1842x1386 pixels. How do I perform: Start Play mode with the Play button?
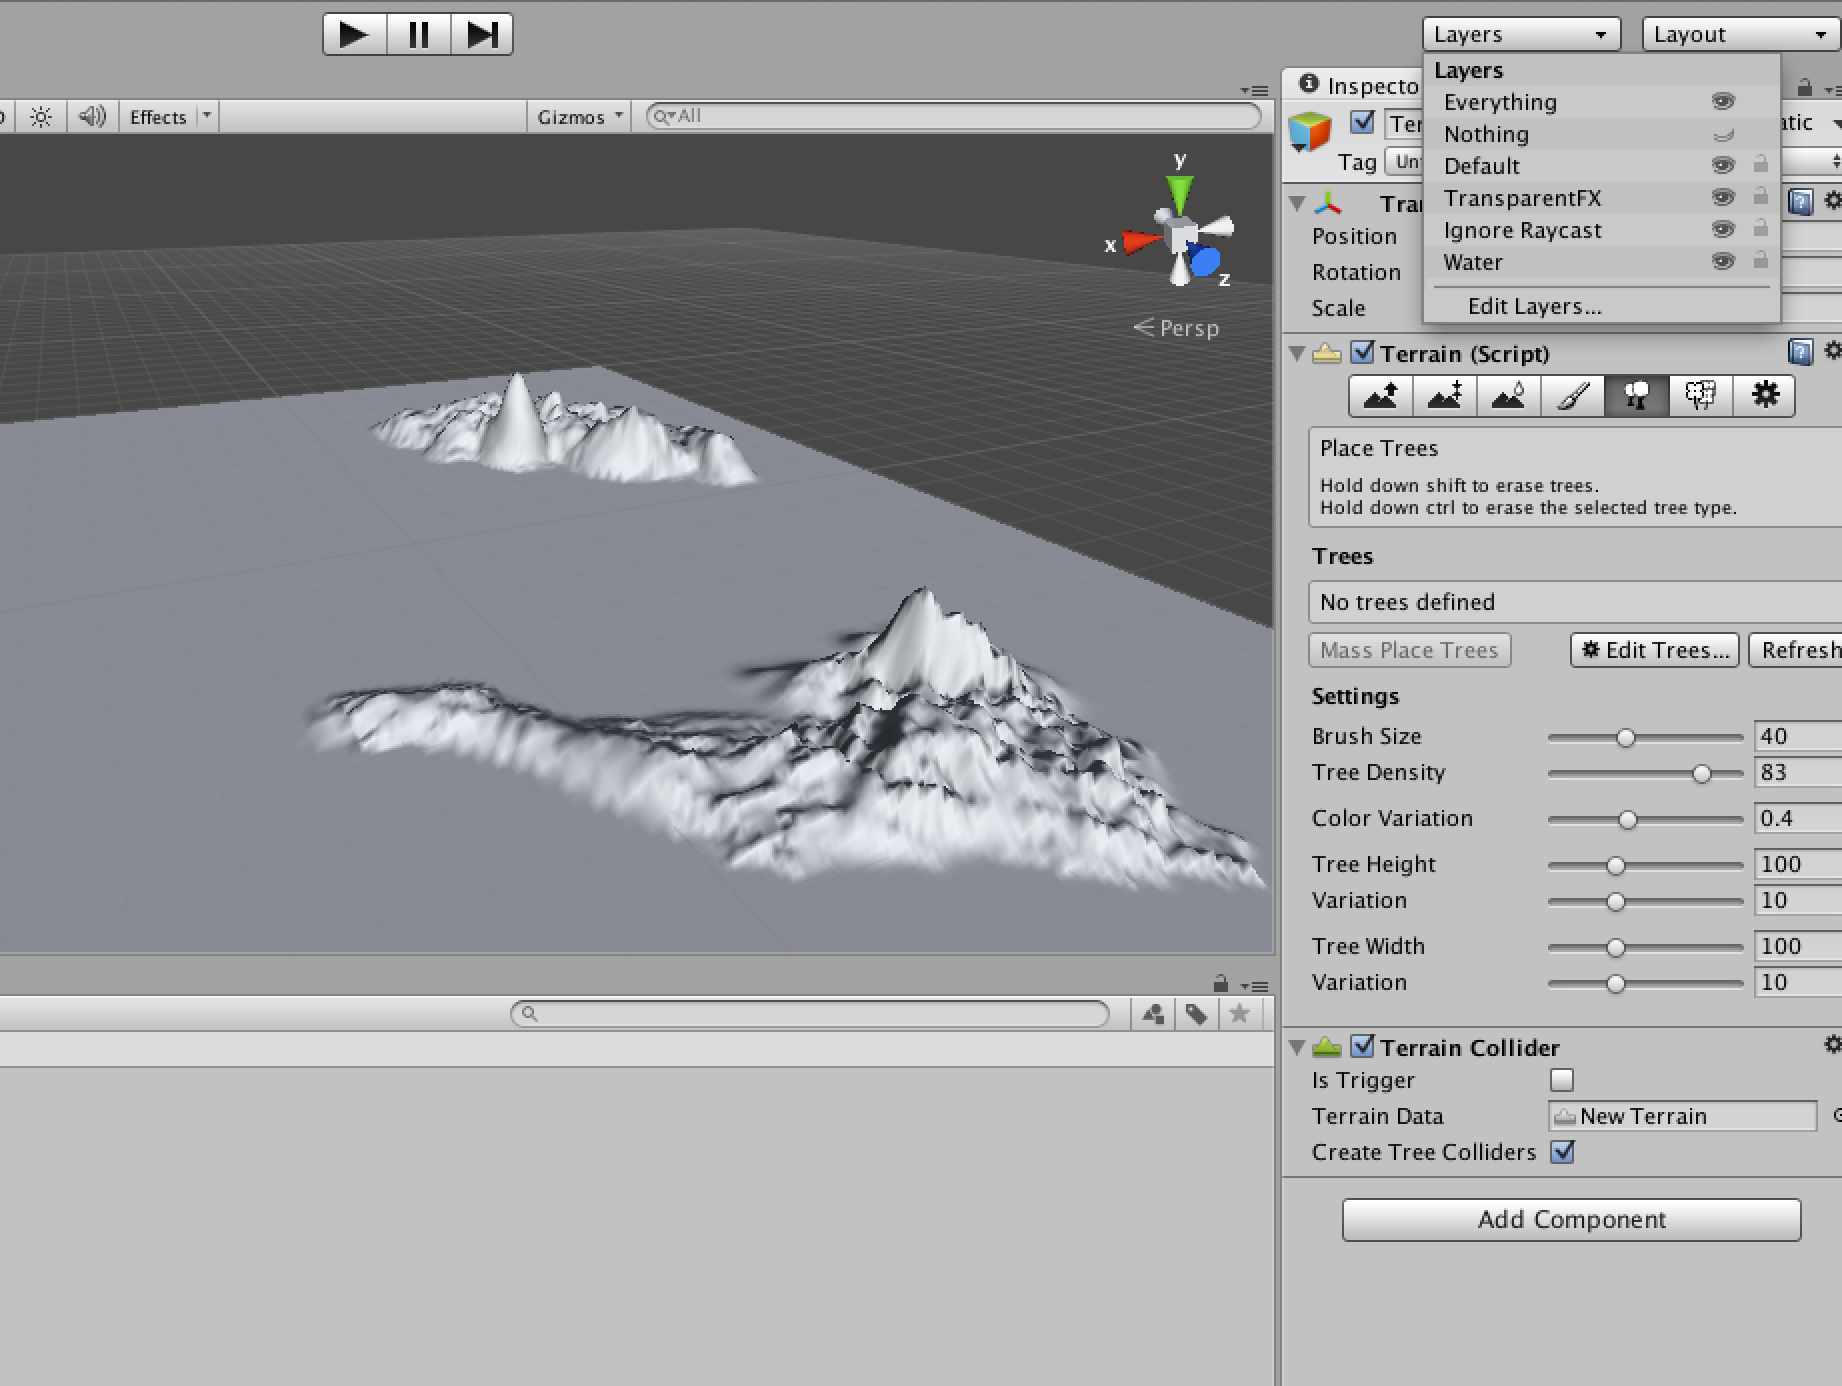click(x=354, y=35)
